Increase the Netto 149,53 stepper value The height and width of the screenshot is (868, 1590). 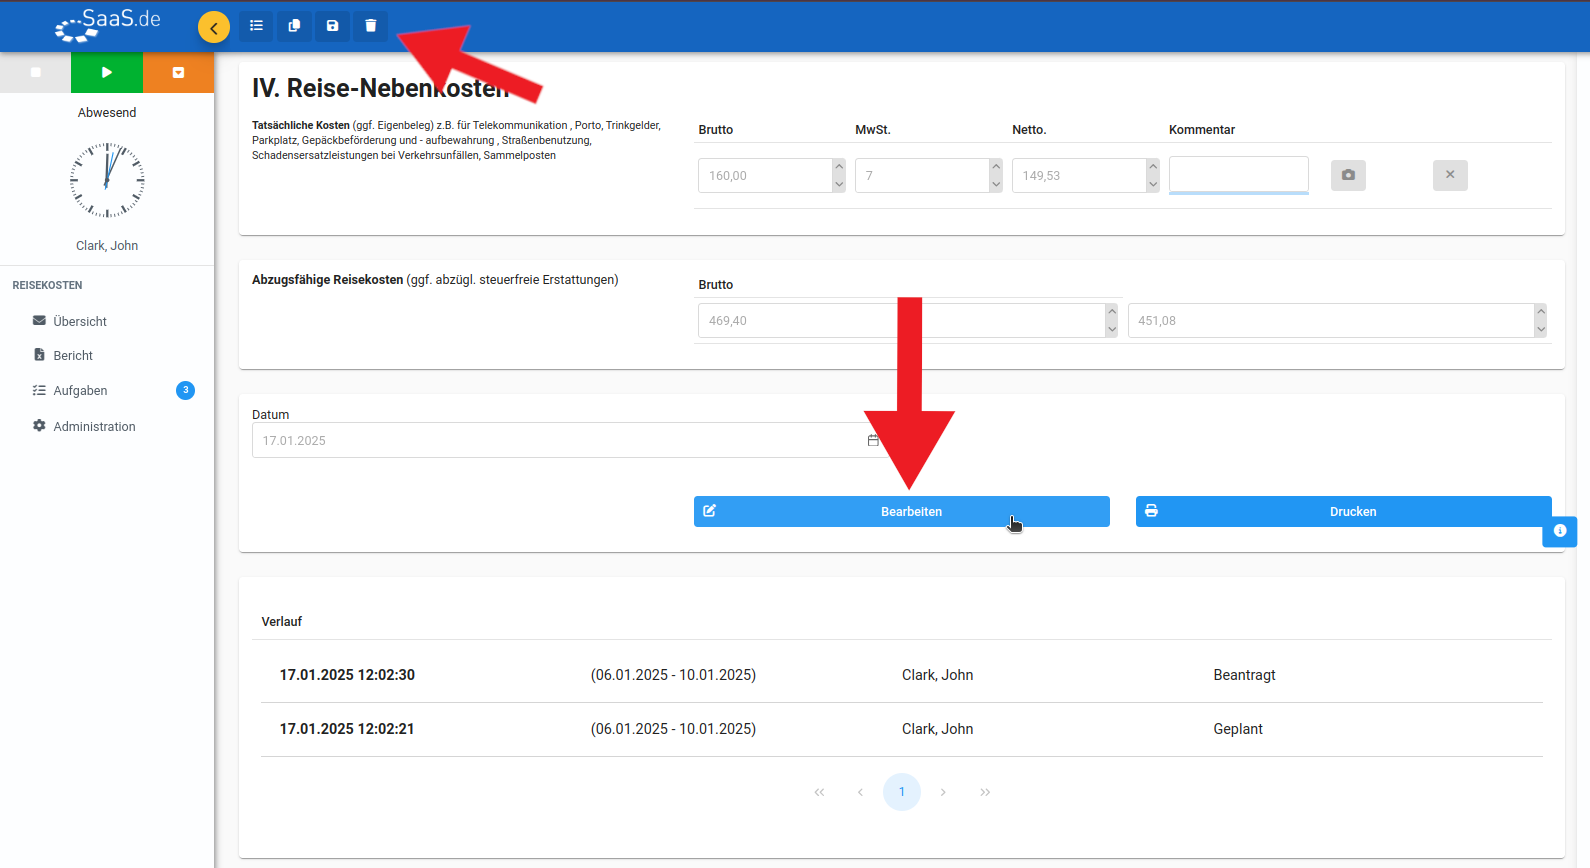tap(1153, 167)
